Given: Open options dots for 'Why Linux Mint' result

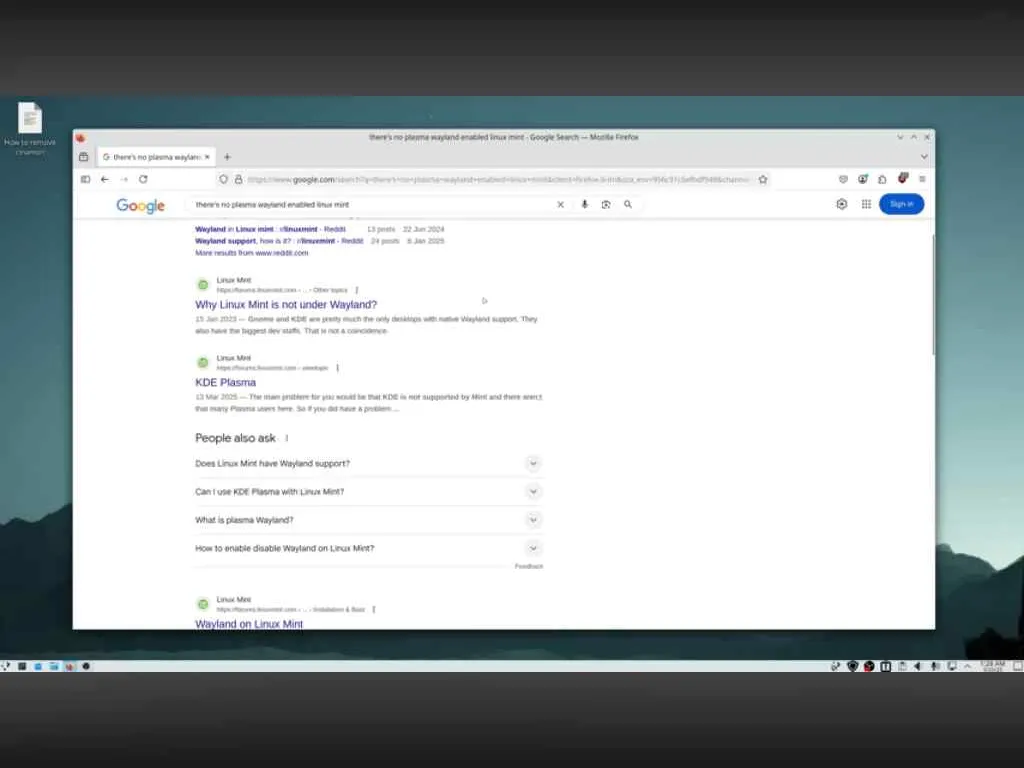Looking at the screenshot, I should click(357, 290).
